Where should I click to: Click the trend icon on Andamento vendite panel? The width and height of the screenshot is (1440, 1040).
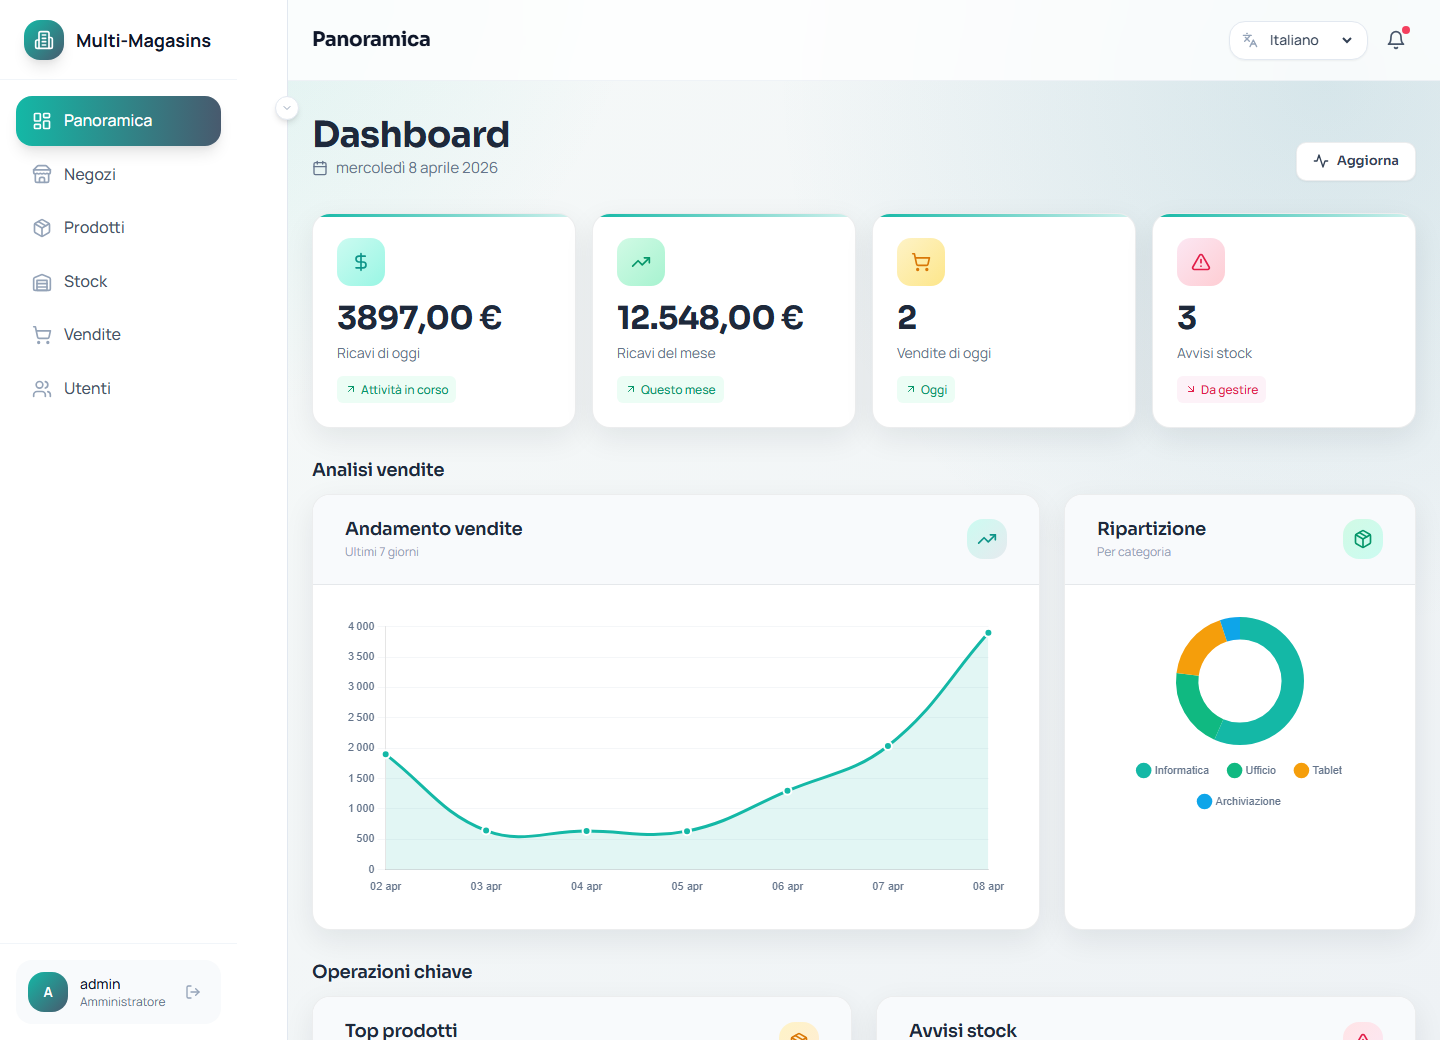click(987, 539)
